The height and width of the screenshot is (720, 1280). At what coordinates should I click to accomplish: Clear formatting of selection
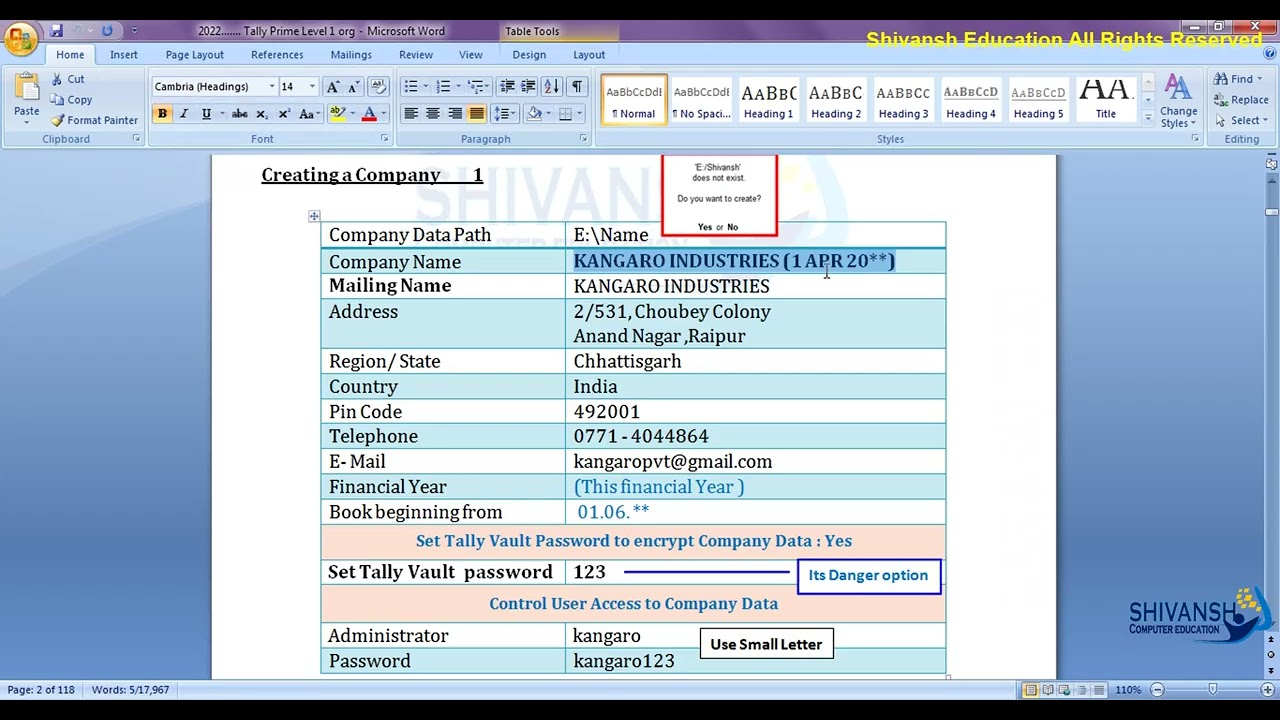pyautogui.click(x=378, y=87)
